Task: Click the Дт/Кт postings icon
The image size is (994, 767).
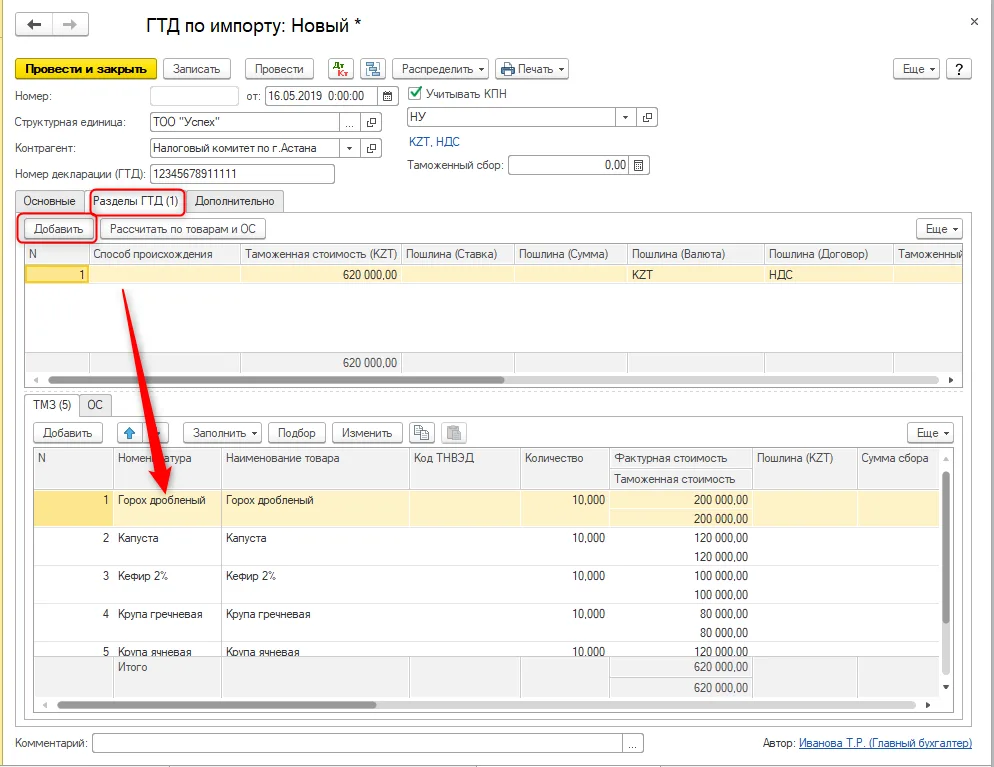Action: coord(341,69)
